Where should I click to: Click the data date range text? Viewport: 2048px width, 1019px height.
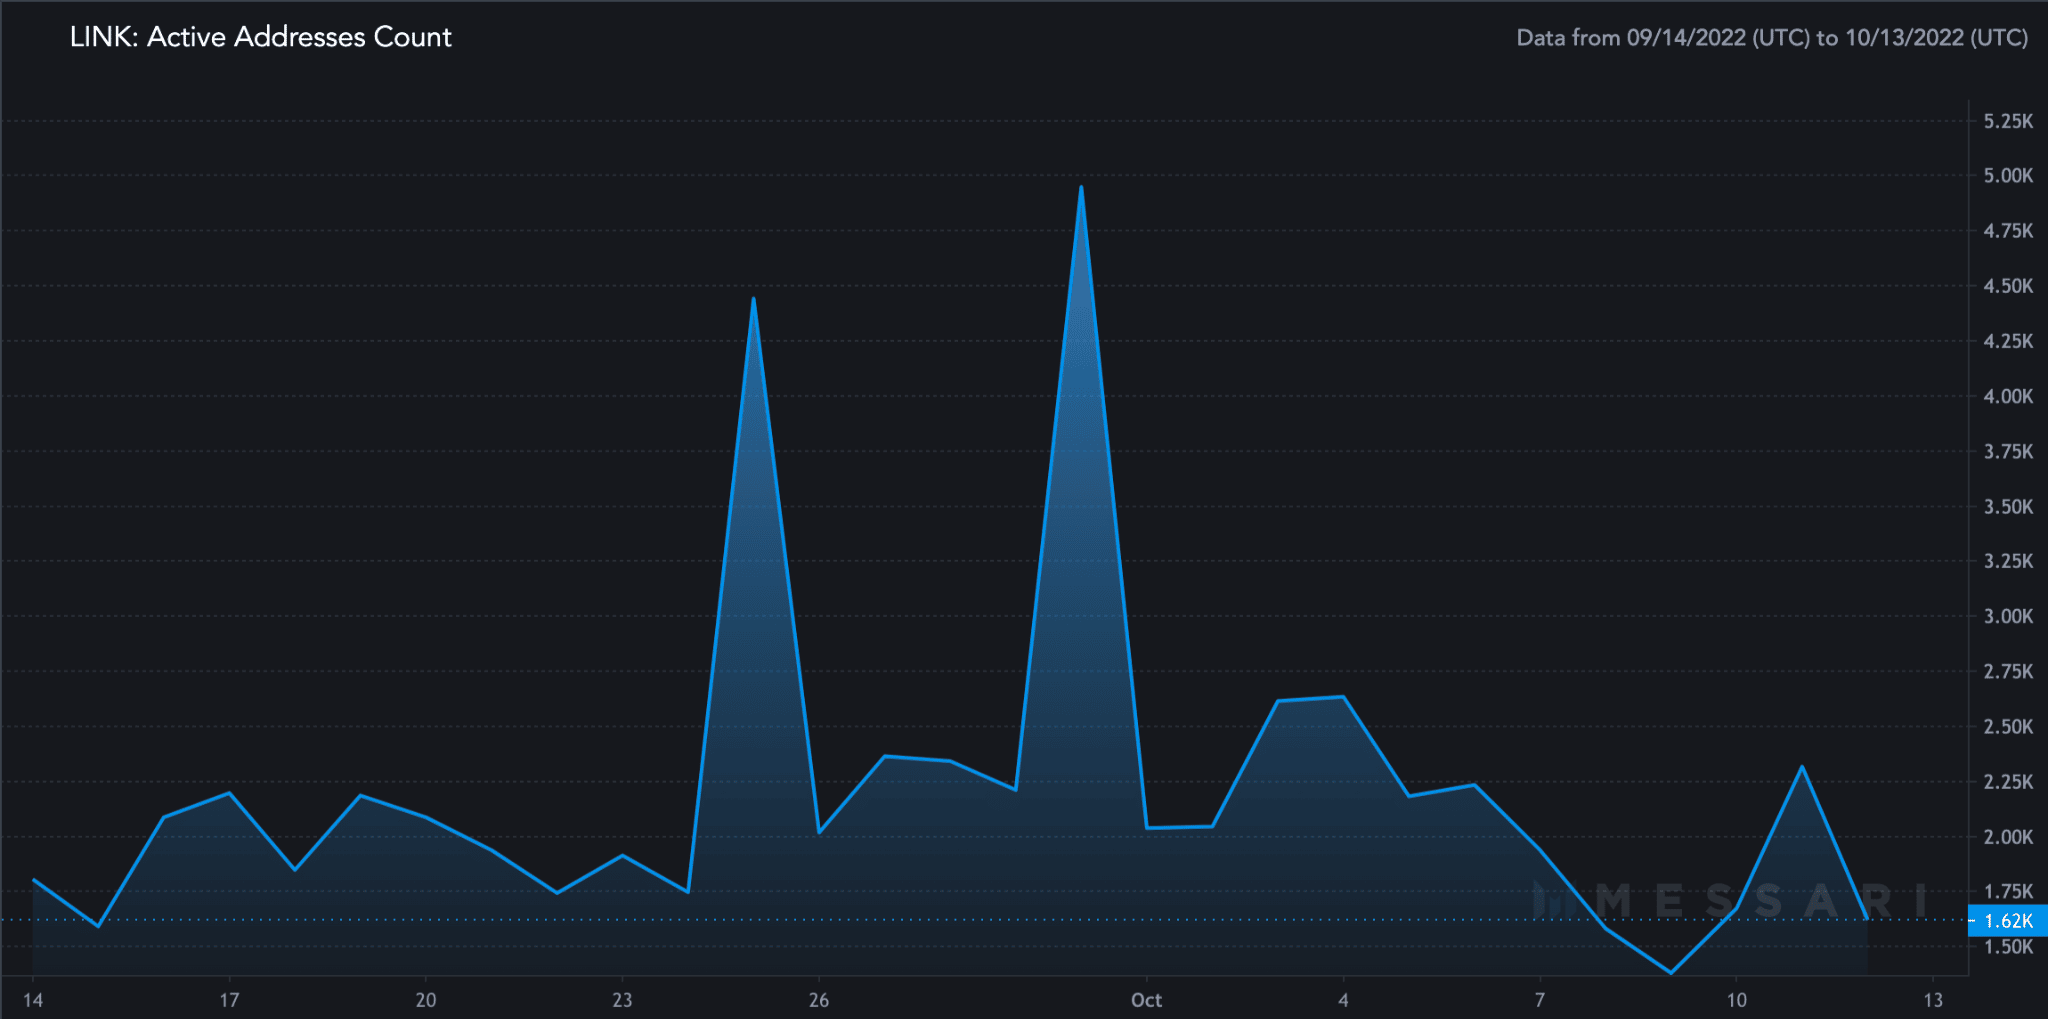1771,38
